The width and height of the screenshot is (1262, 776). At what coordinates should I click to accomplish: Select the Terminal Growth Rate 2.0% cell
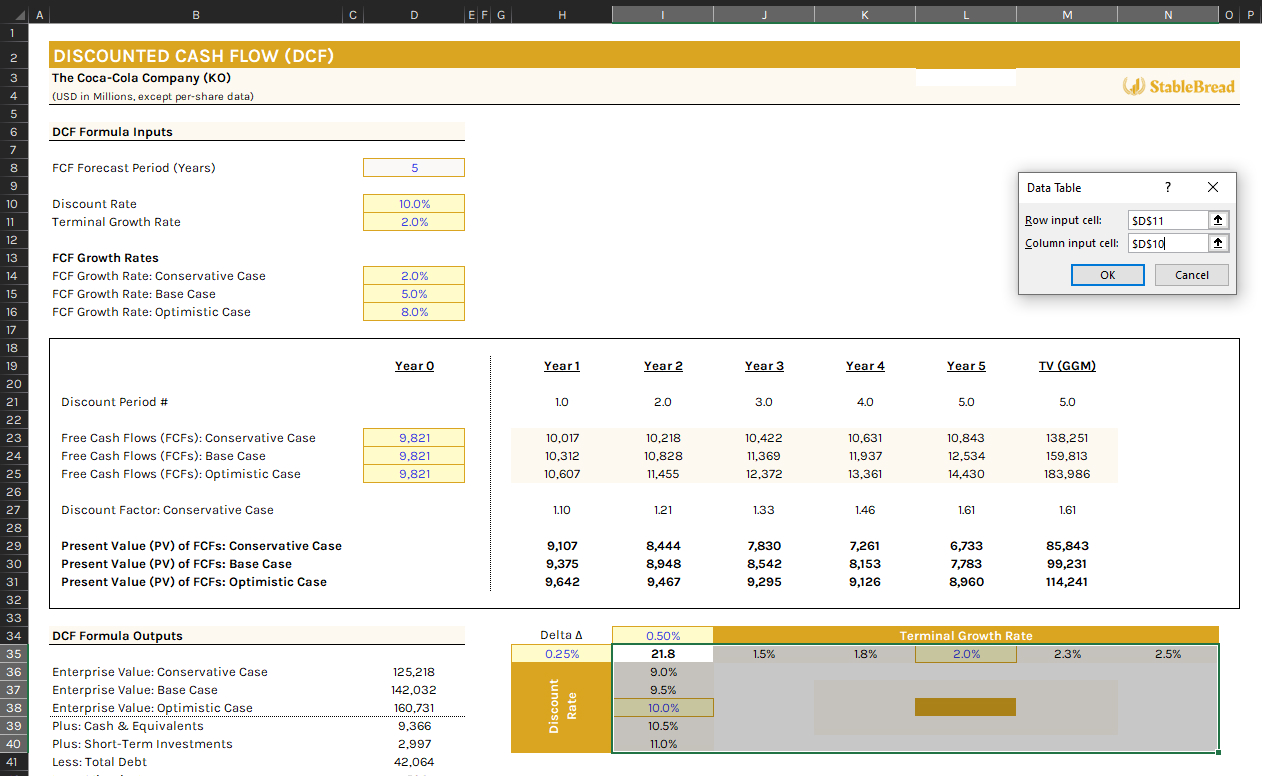tap(413, 221)
